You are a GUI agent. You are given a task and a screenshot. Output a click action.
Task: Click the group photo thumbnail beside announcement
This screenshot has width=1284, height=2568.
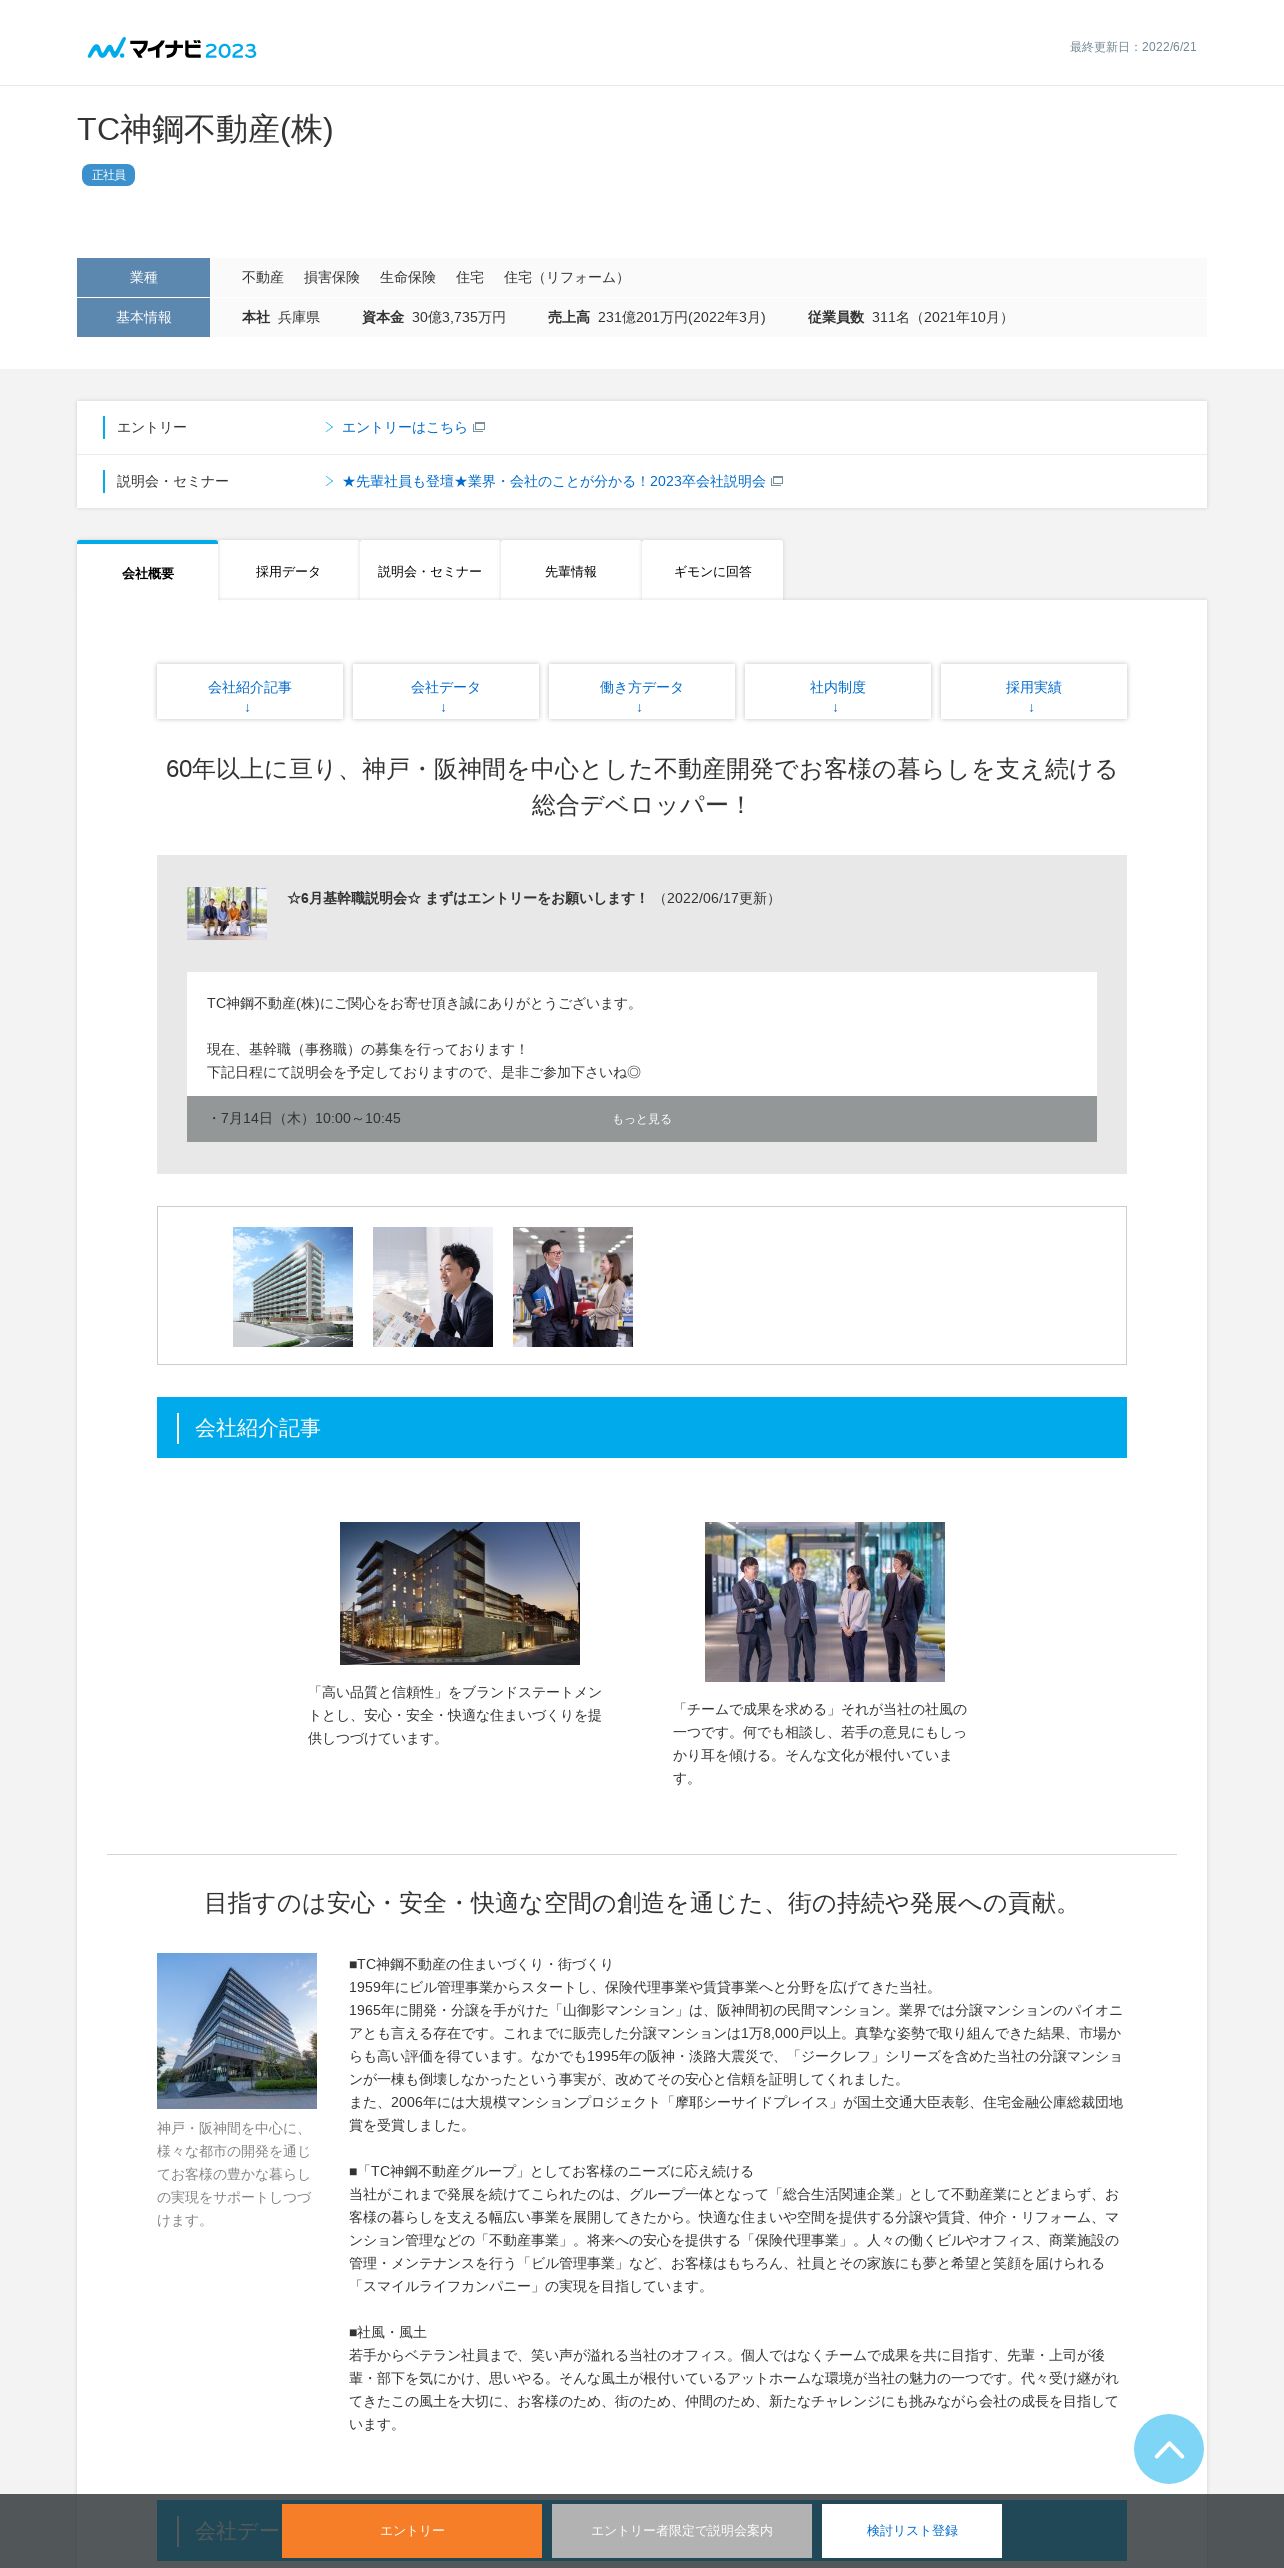pos(227,912)
